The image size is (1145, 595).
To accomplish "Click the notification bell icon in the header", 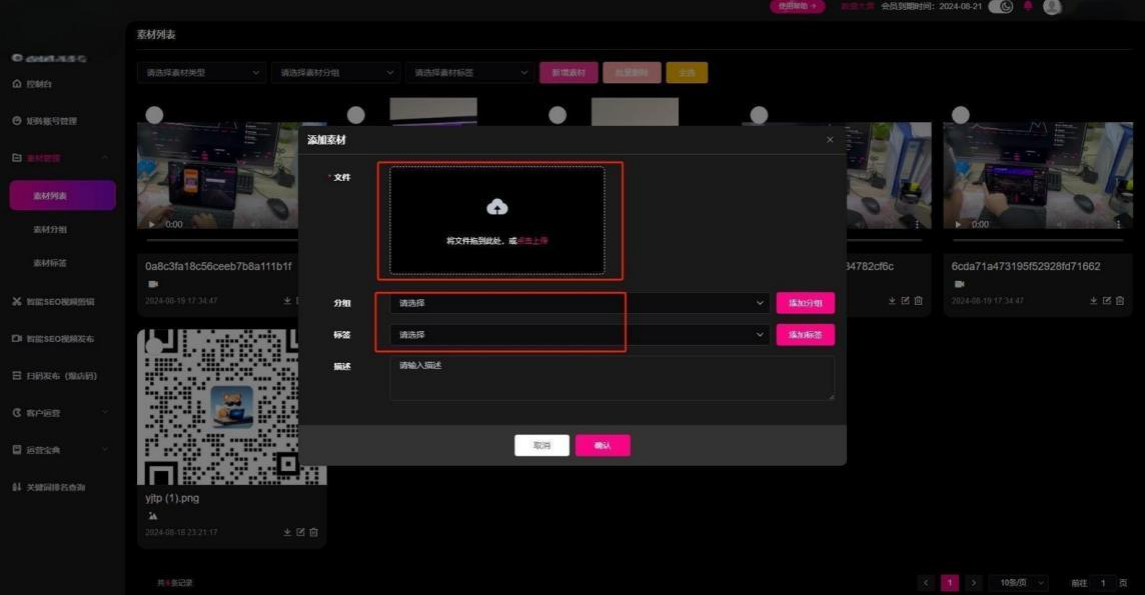I will pyautogui.click(x=1027, y=6).
